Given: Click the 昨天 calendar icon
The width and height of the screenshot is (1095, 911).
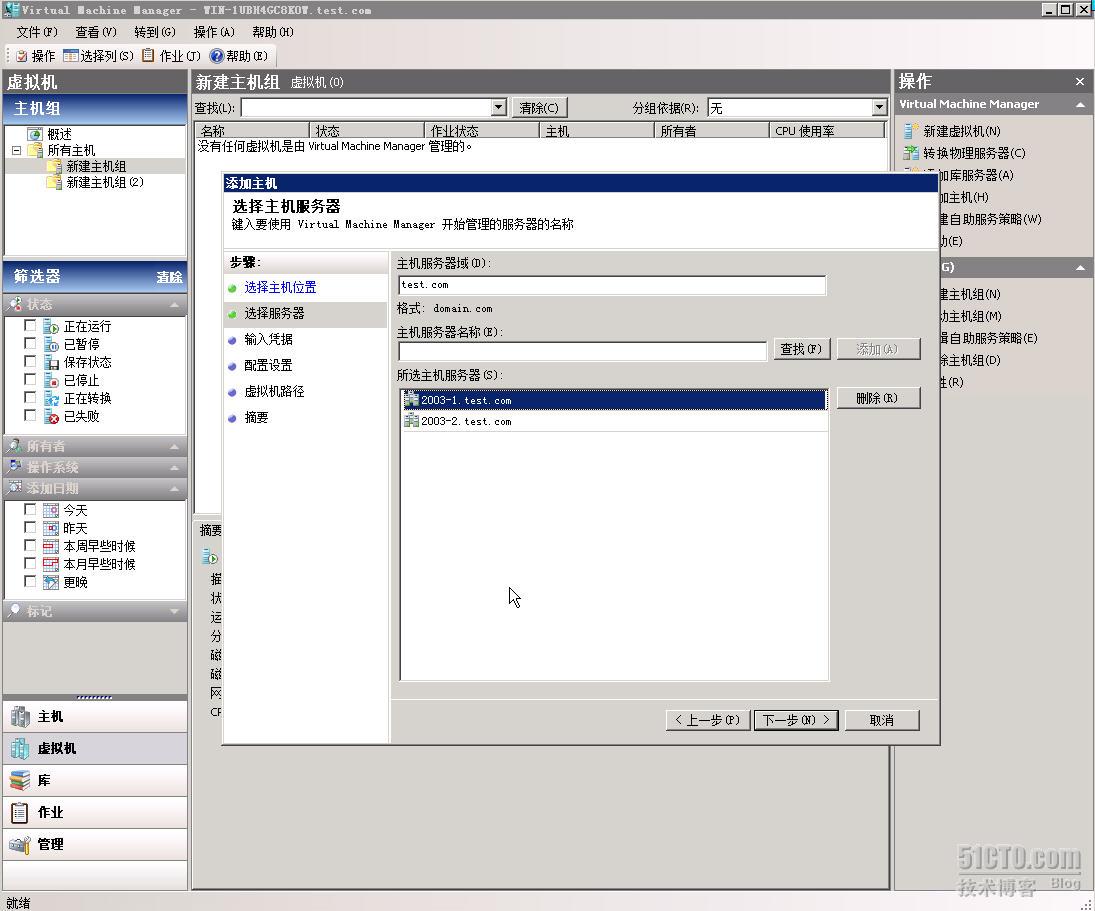Looking at the screenshot, I should pyautogui.click(x=51, y=528).
